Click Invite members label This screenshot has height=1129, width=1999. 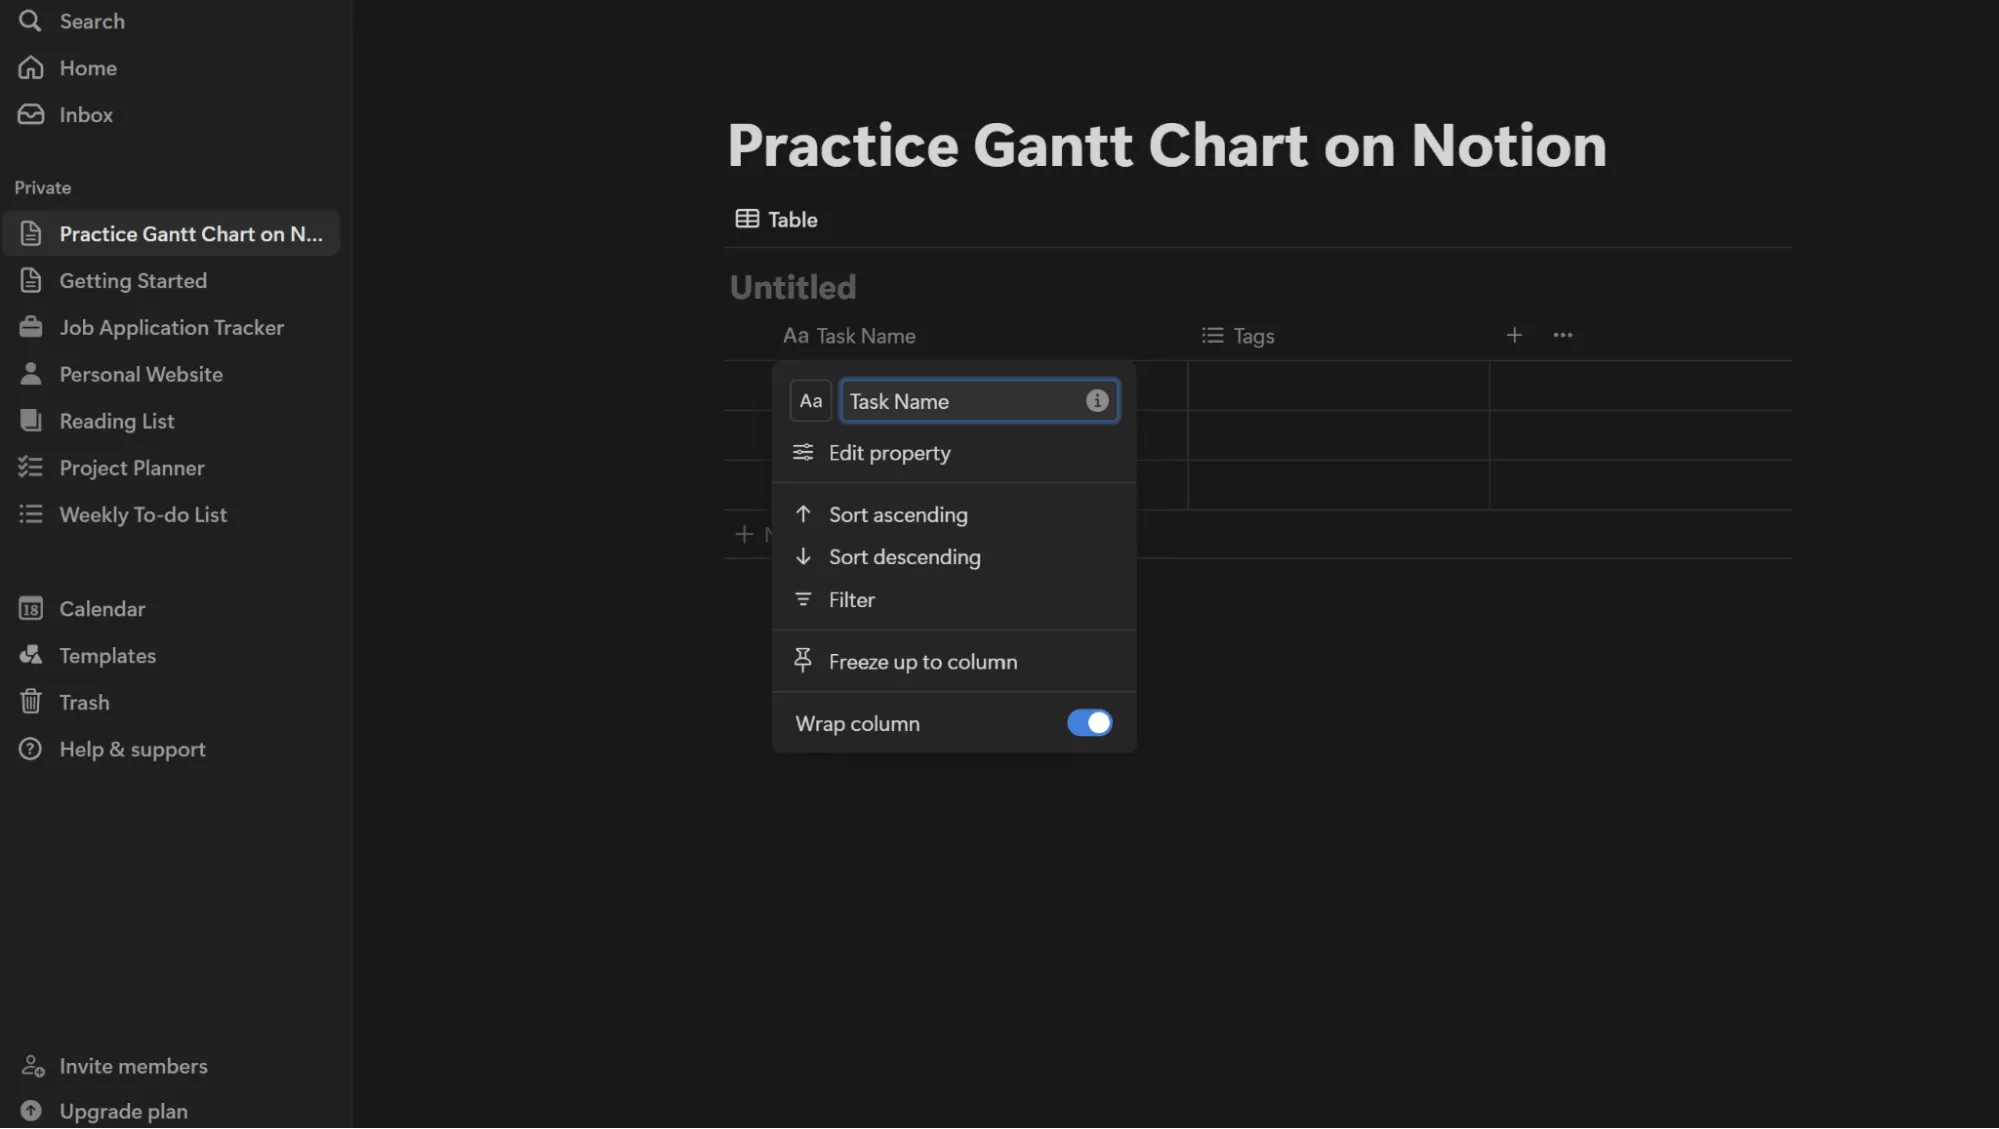[x=133, y=1066]
